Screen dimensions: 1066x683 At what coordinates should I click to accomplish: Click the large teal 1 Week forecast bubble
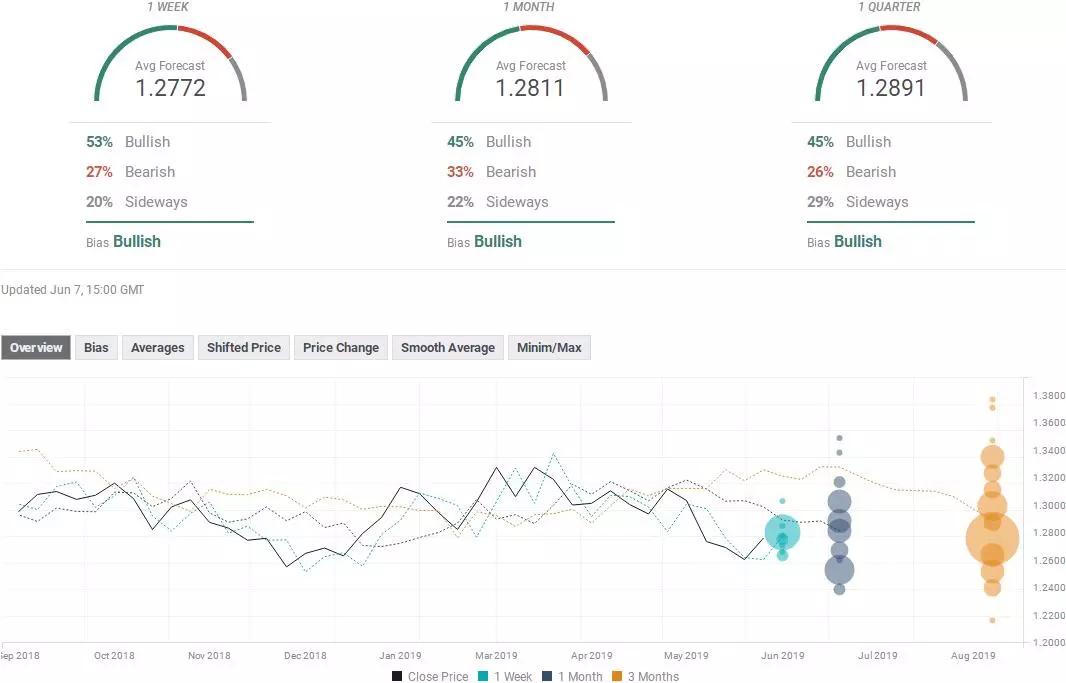[783, 532]
